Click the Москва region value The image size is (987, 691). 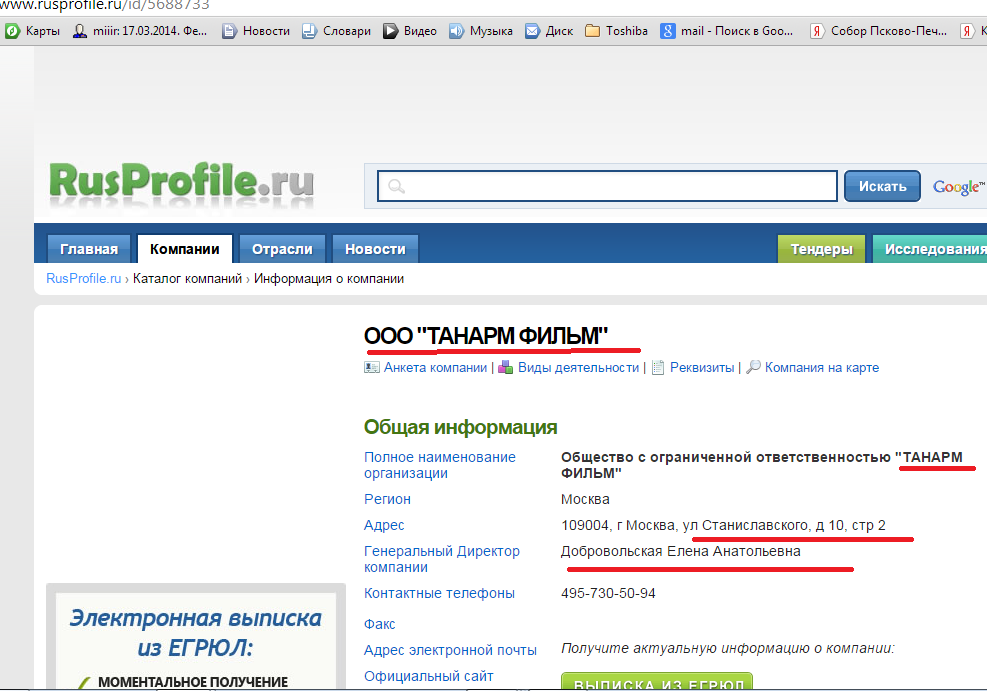(x=585, y=499)
